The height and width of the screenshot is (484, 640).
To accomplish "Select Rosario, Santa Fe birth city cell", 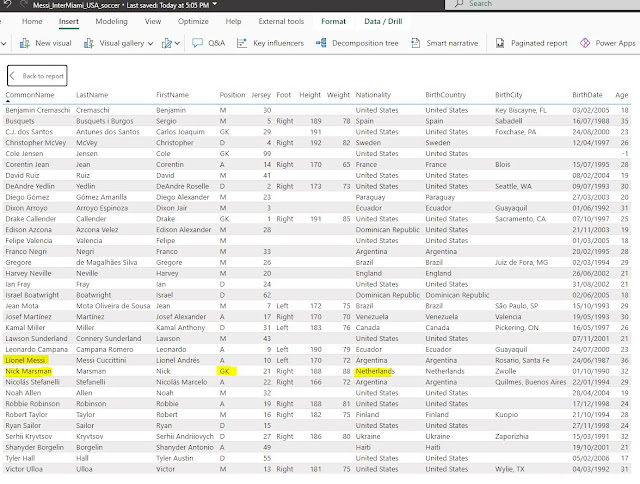I will [x=522, y=360].
